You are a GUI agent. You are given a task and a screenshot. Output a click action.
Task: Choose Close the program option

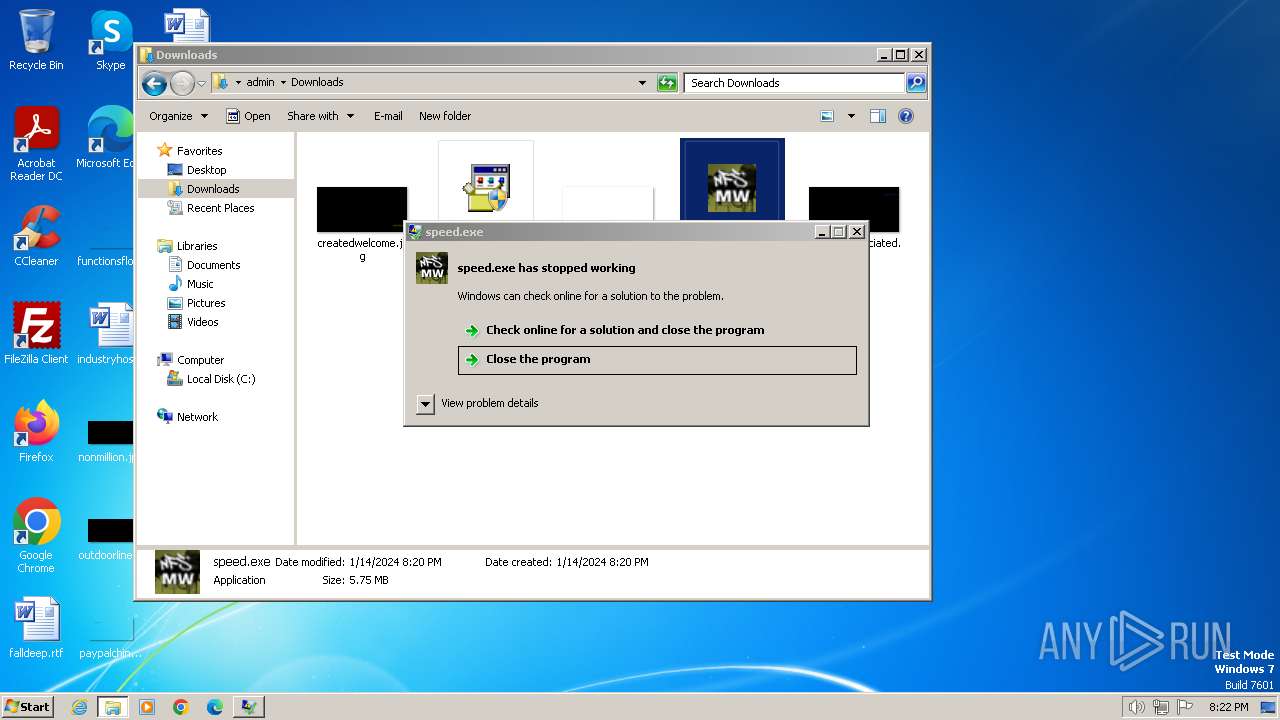click(657, 360)
